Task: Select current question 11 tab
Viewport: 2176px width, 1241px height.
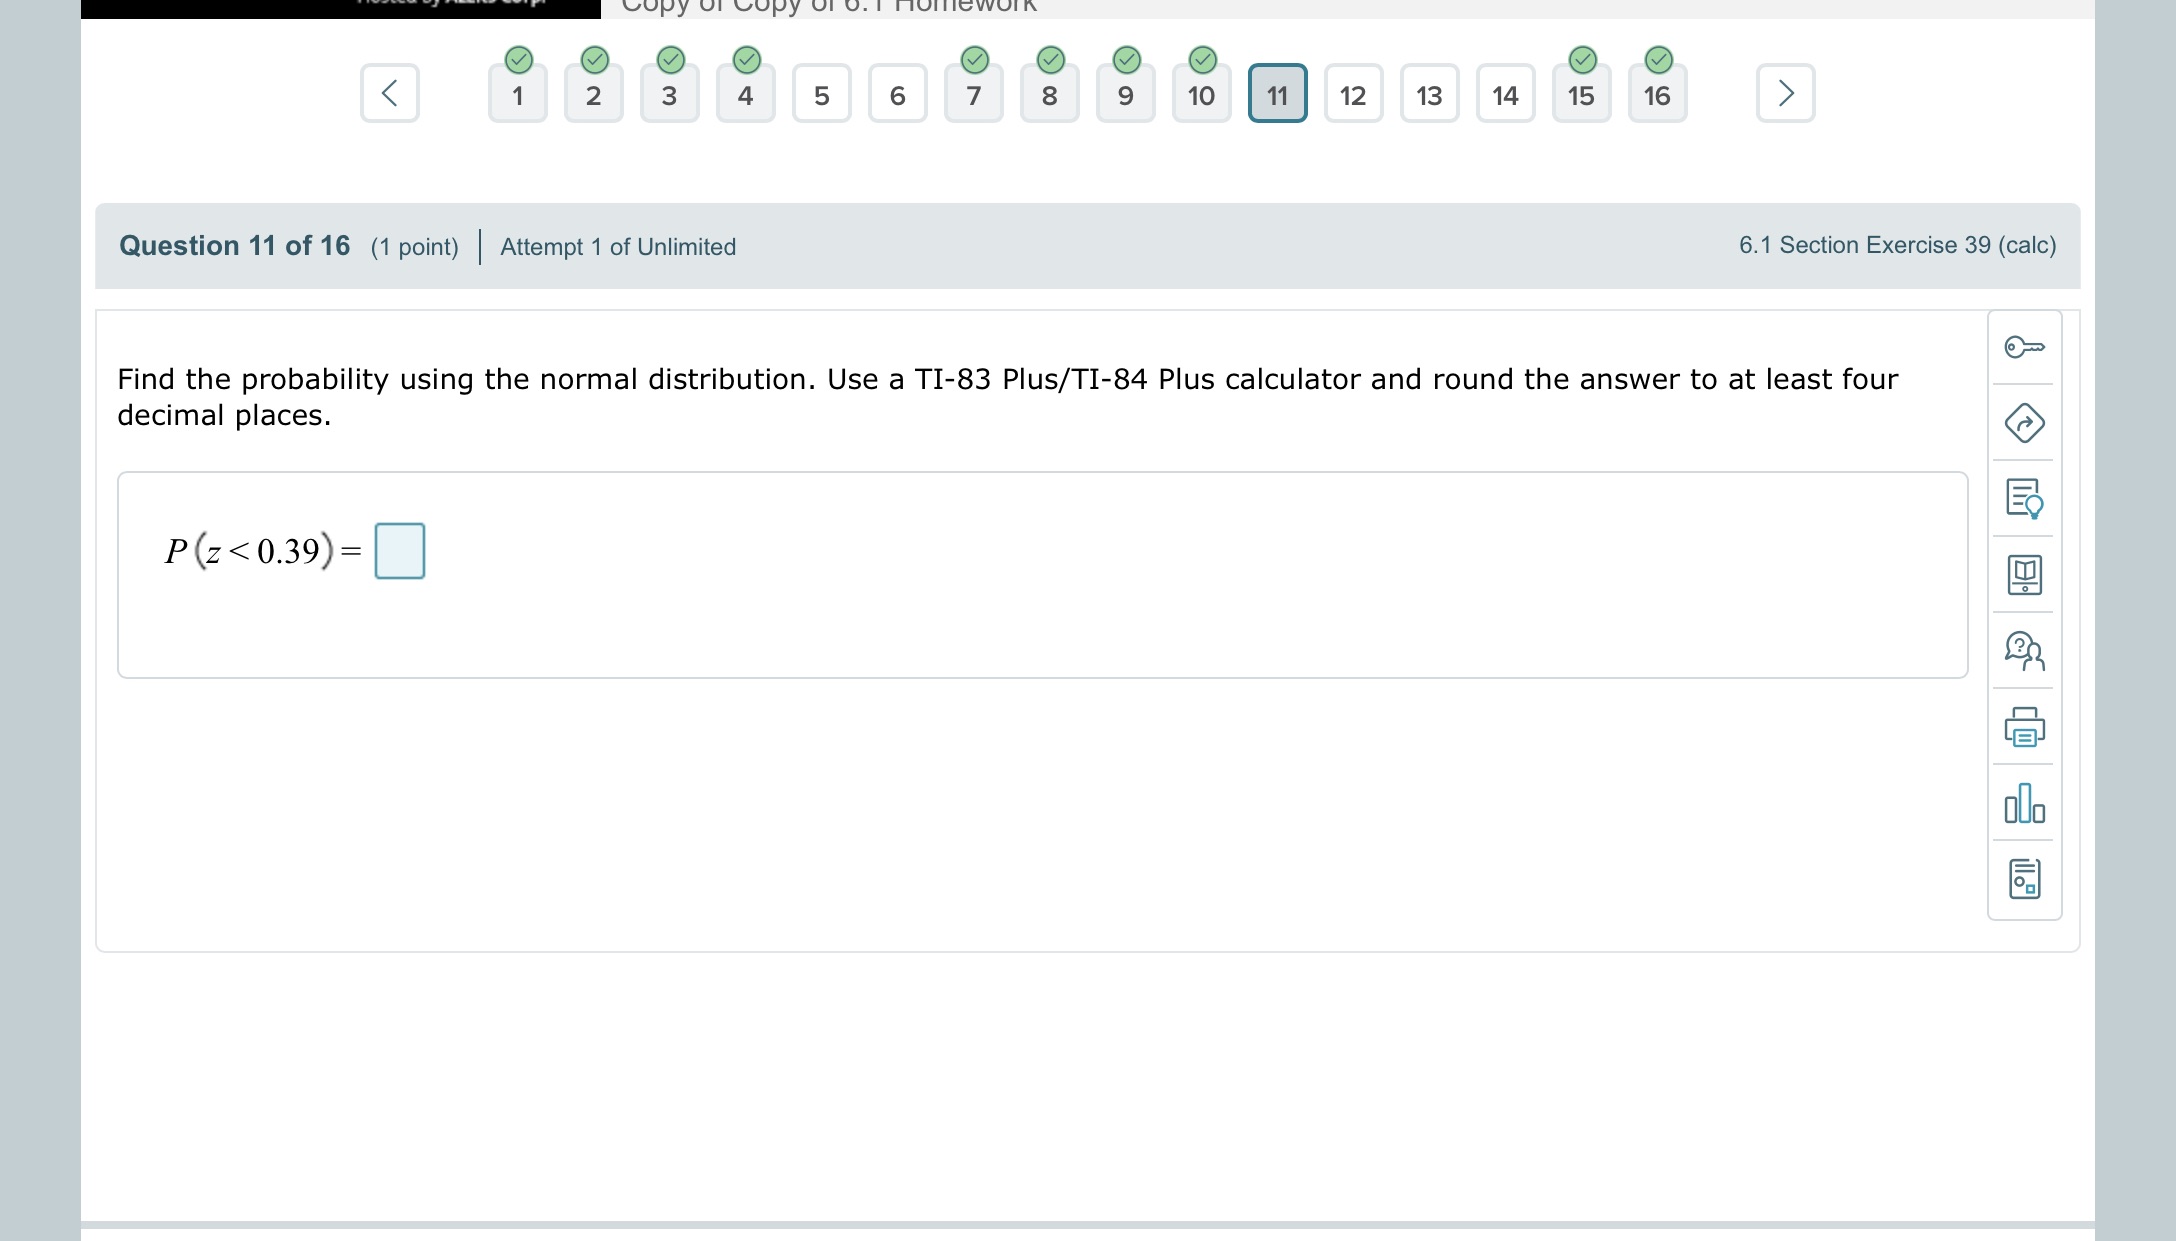Action: pos(1277,95)
